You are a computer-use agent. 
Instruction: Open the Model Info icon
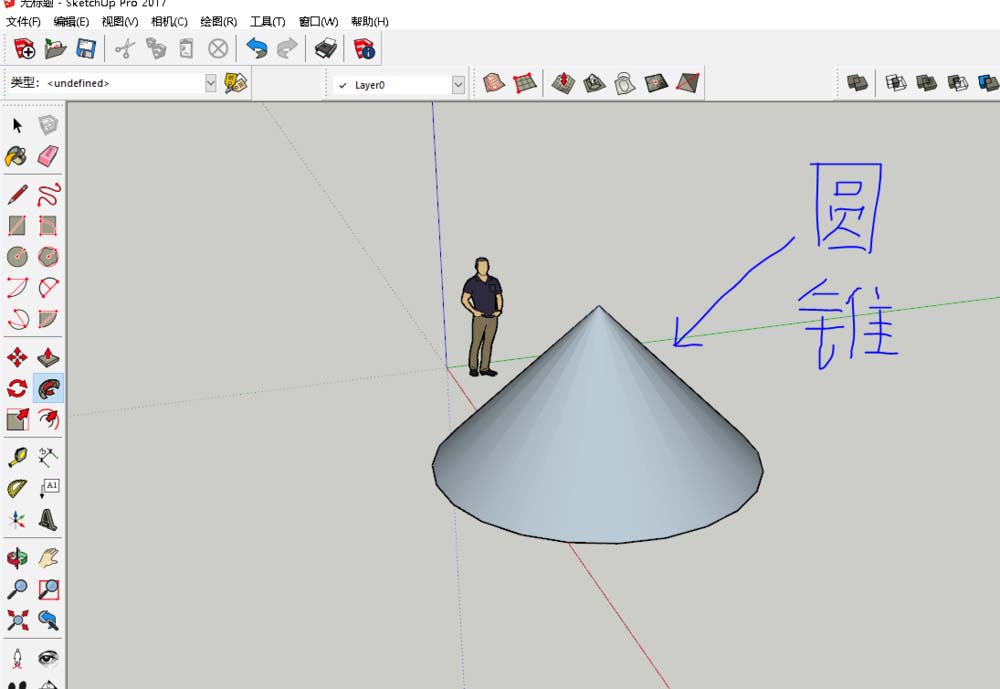(x=364, y=48)
